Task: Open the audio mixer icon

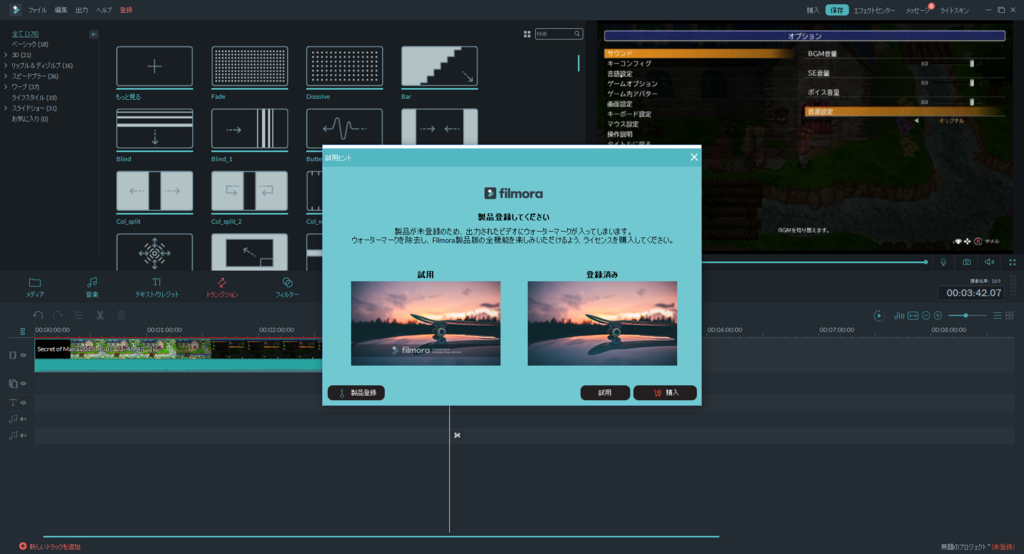Action: pos(899,316)
